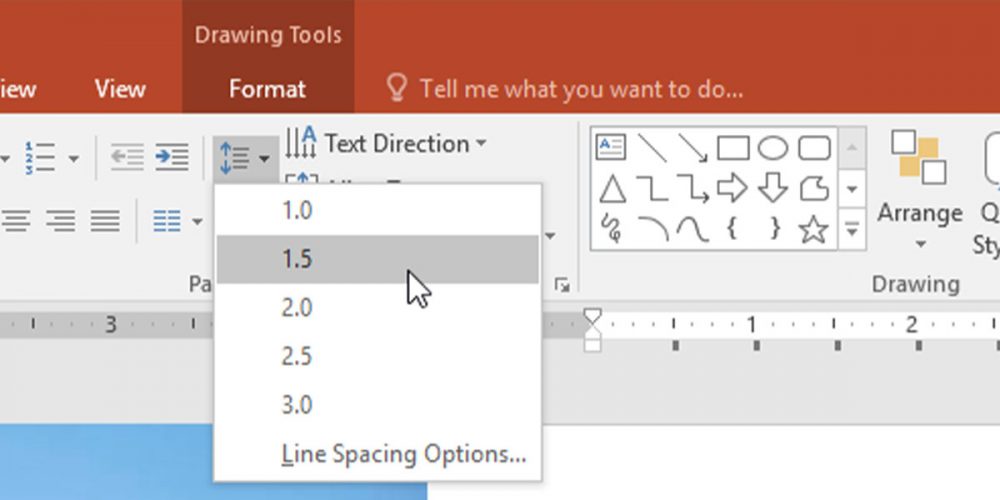The width and height of the screenshot is (1000, 500).
Task: Open the View tab
Action: pos(119,89)
